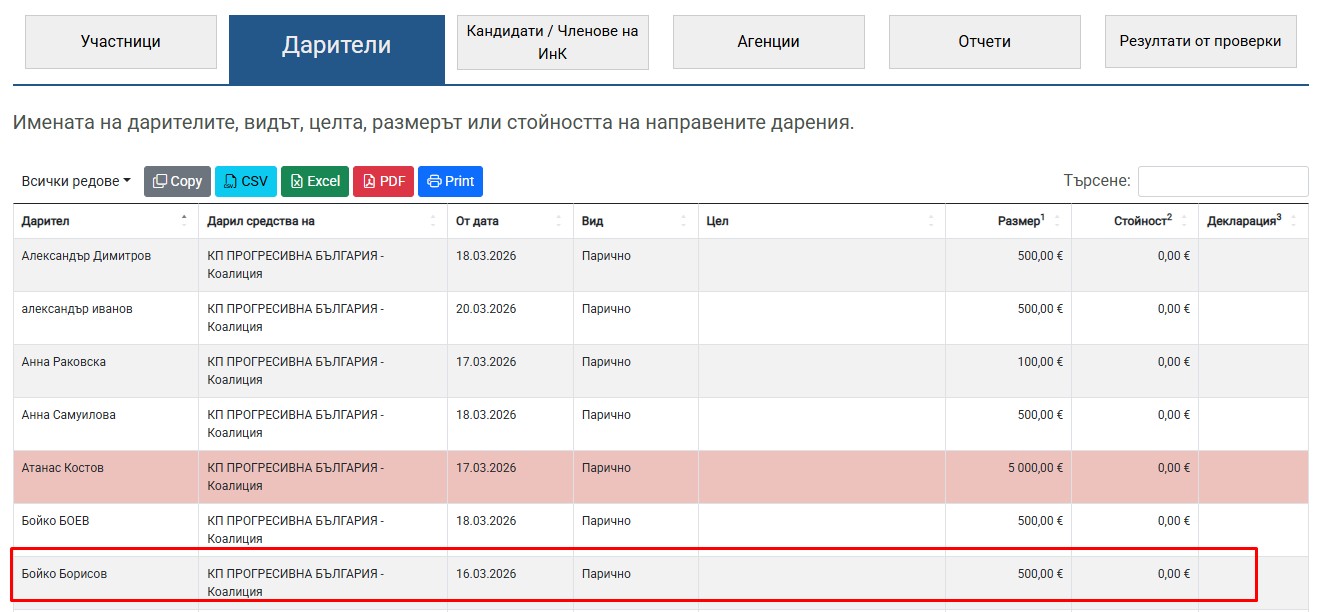Click the Търсене search field

pos(1222,181)
